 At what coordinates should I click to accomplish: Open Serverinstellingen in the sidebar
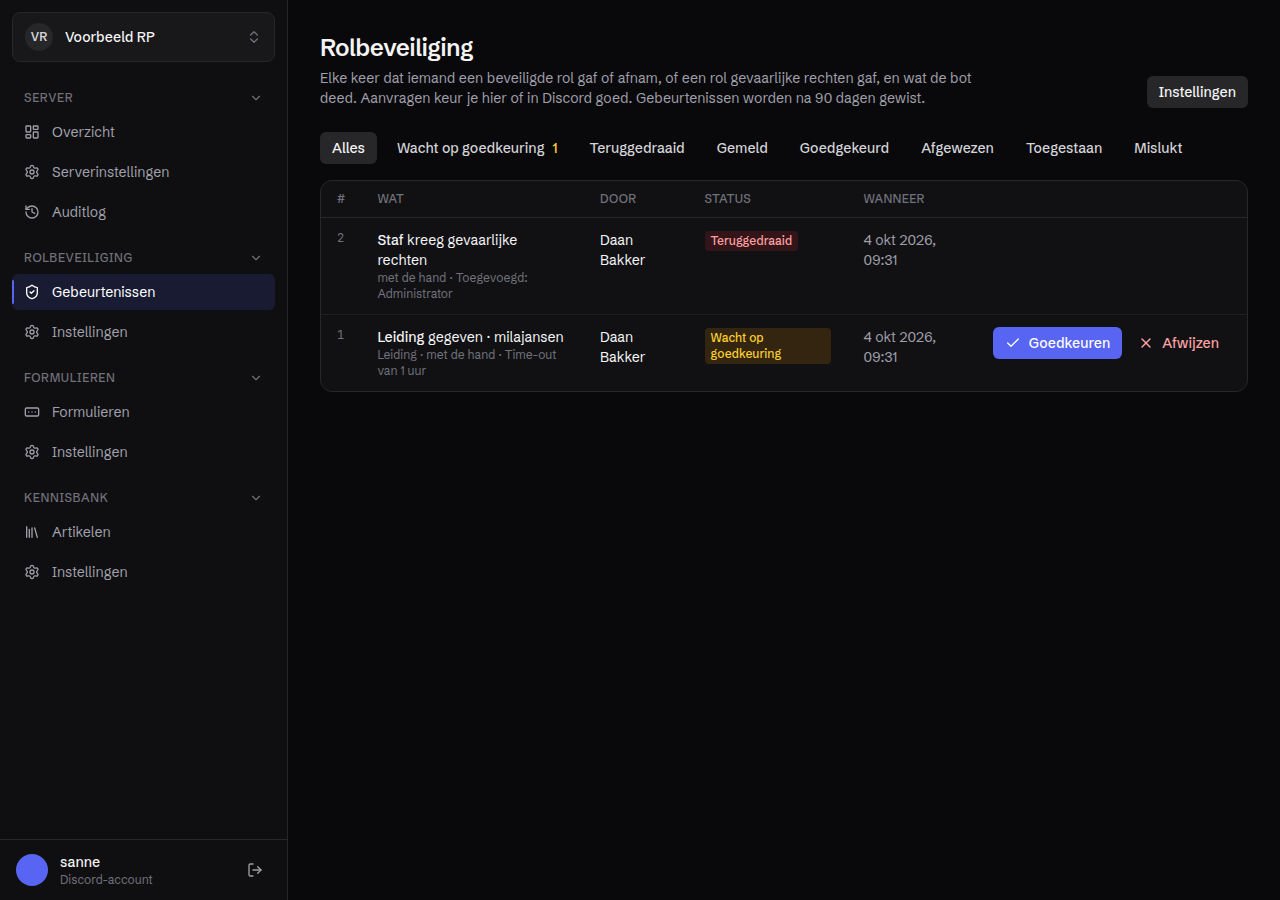(143, 172)
